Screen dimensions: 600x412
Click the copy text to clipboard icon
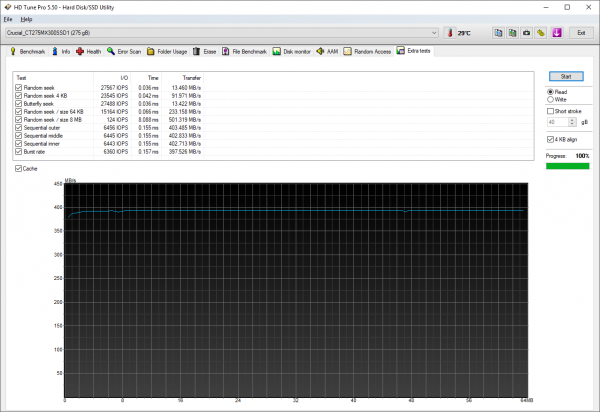point(498,33)
